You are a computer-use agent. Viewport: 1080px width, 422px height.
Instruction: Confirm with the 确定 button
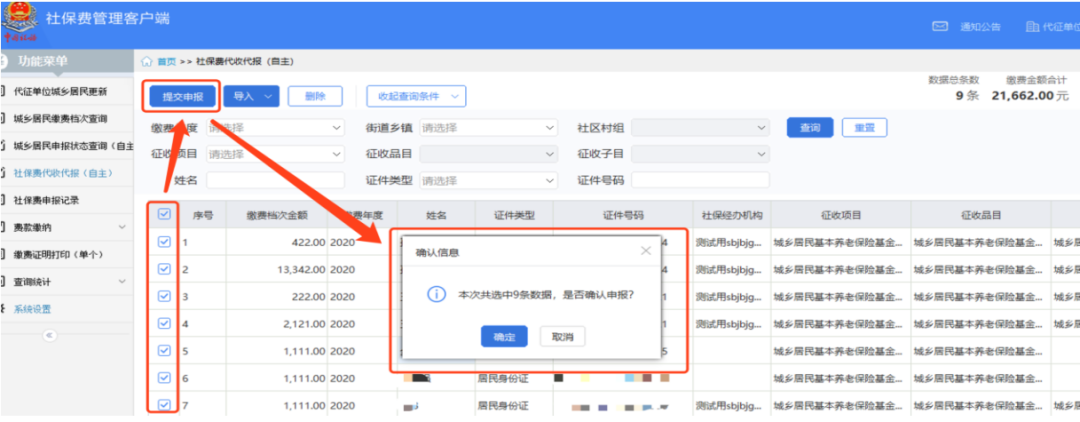pyautogui.click(x=504, y=337)
